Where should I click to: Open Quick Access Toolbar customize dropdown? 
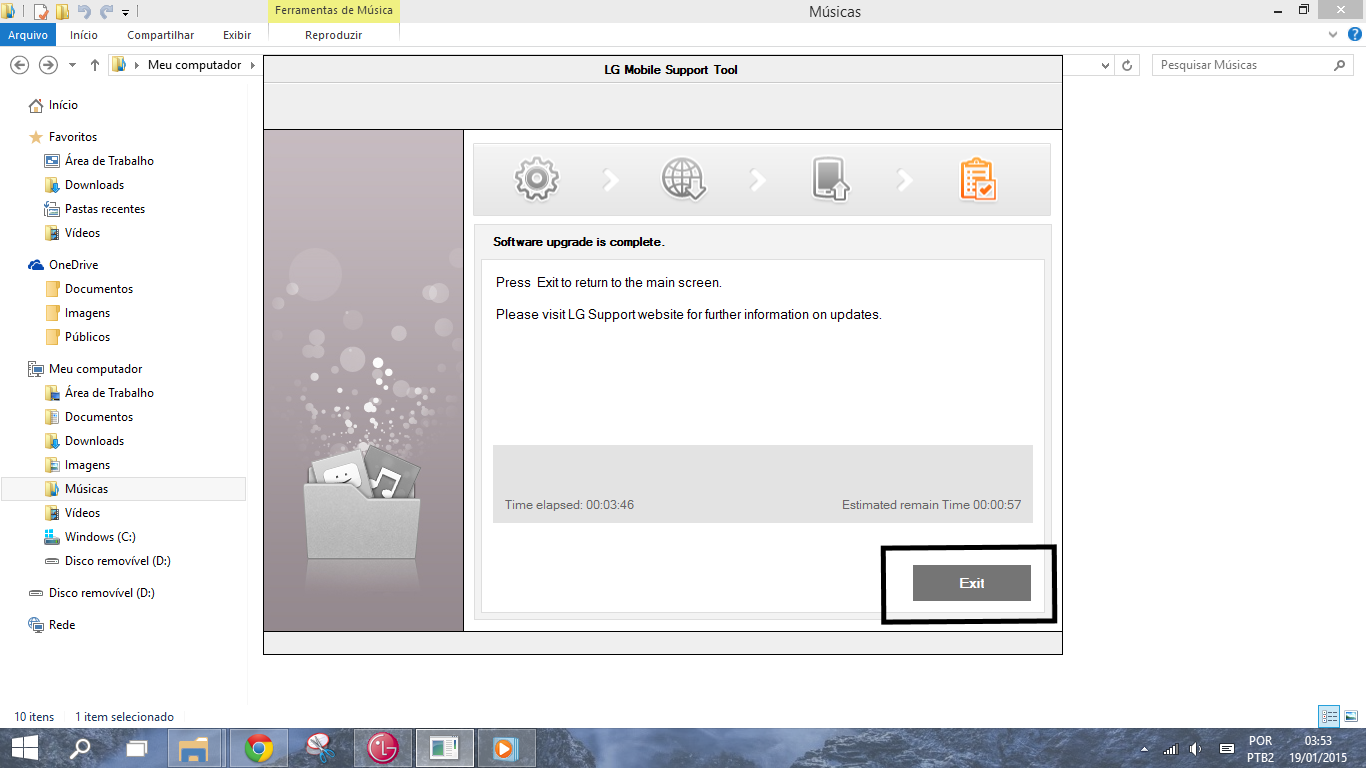coord(125,12)
